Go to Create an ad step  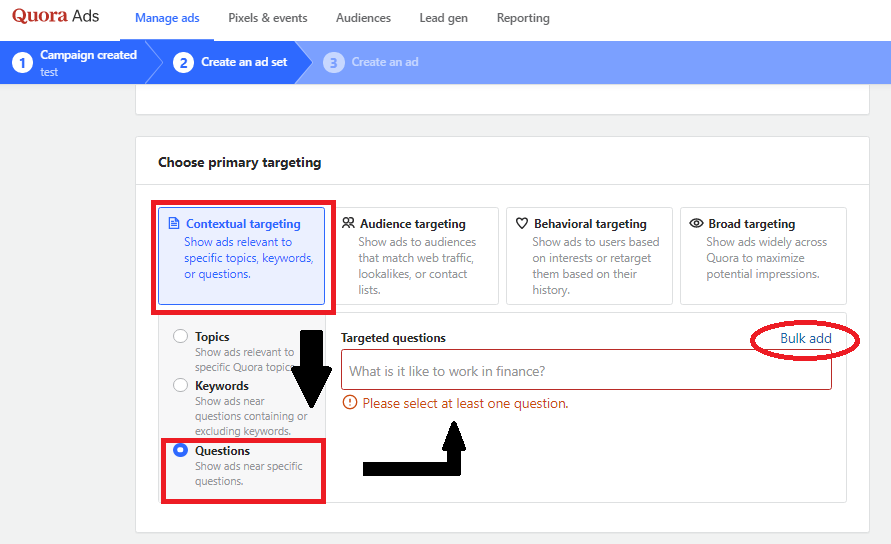(384, 62)
